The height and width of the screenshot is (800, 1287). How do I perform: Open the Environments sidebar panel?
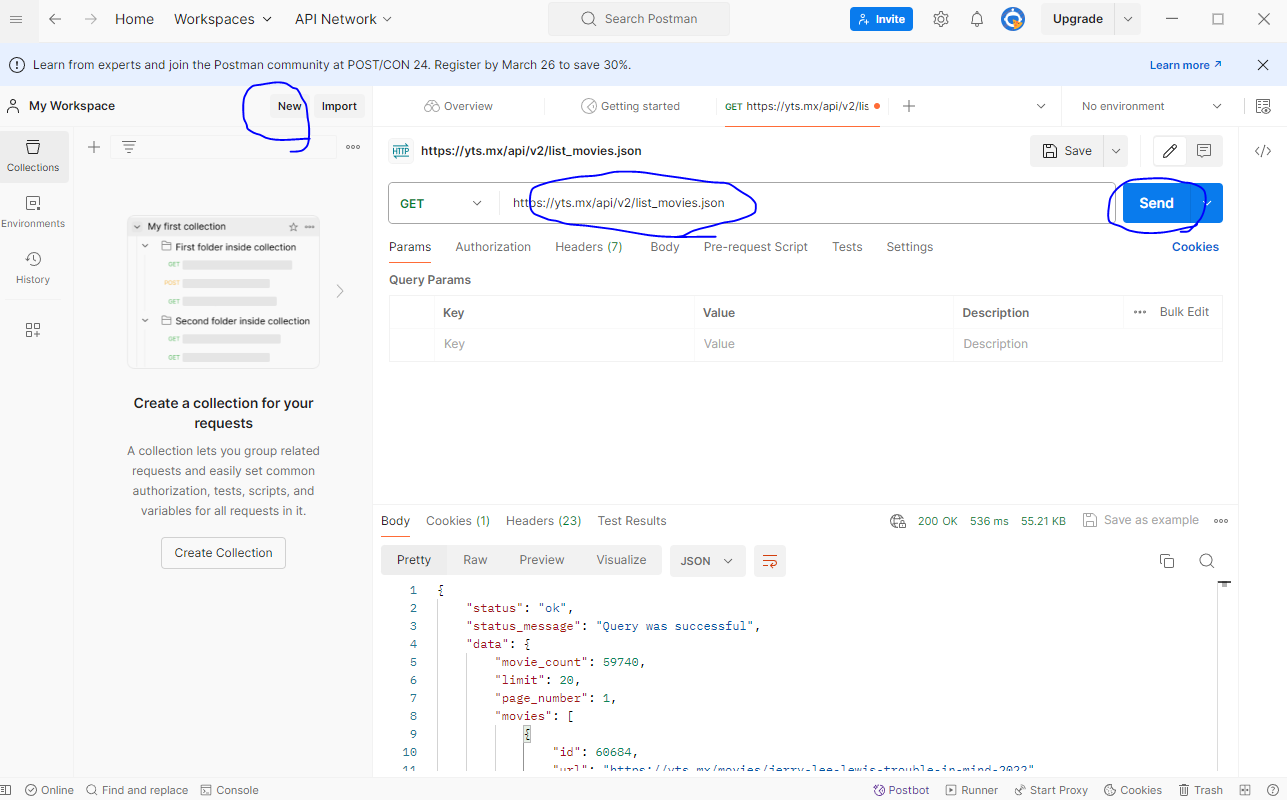point(33,212)
